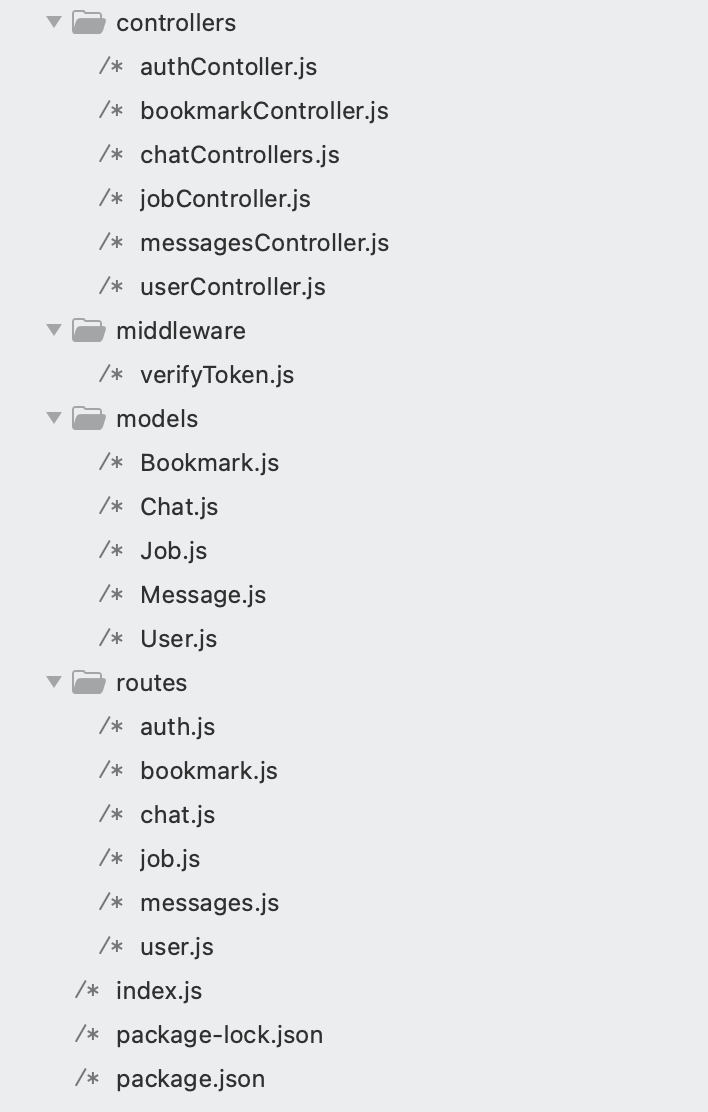
Task: Collapse the controllers folder arrow
Action: click(x=54, y=22)
